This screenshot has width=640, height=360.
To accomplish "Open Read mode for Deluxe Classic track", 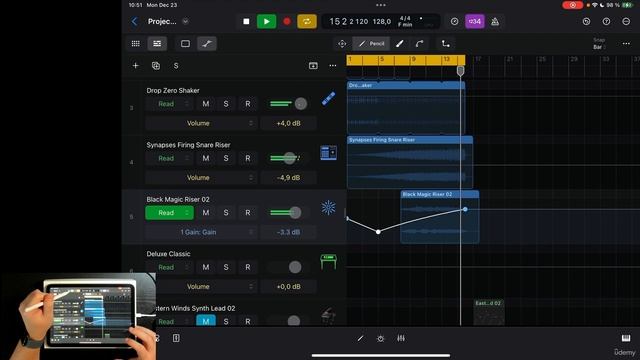I will (169, 267).
